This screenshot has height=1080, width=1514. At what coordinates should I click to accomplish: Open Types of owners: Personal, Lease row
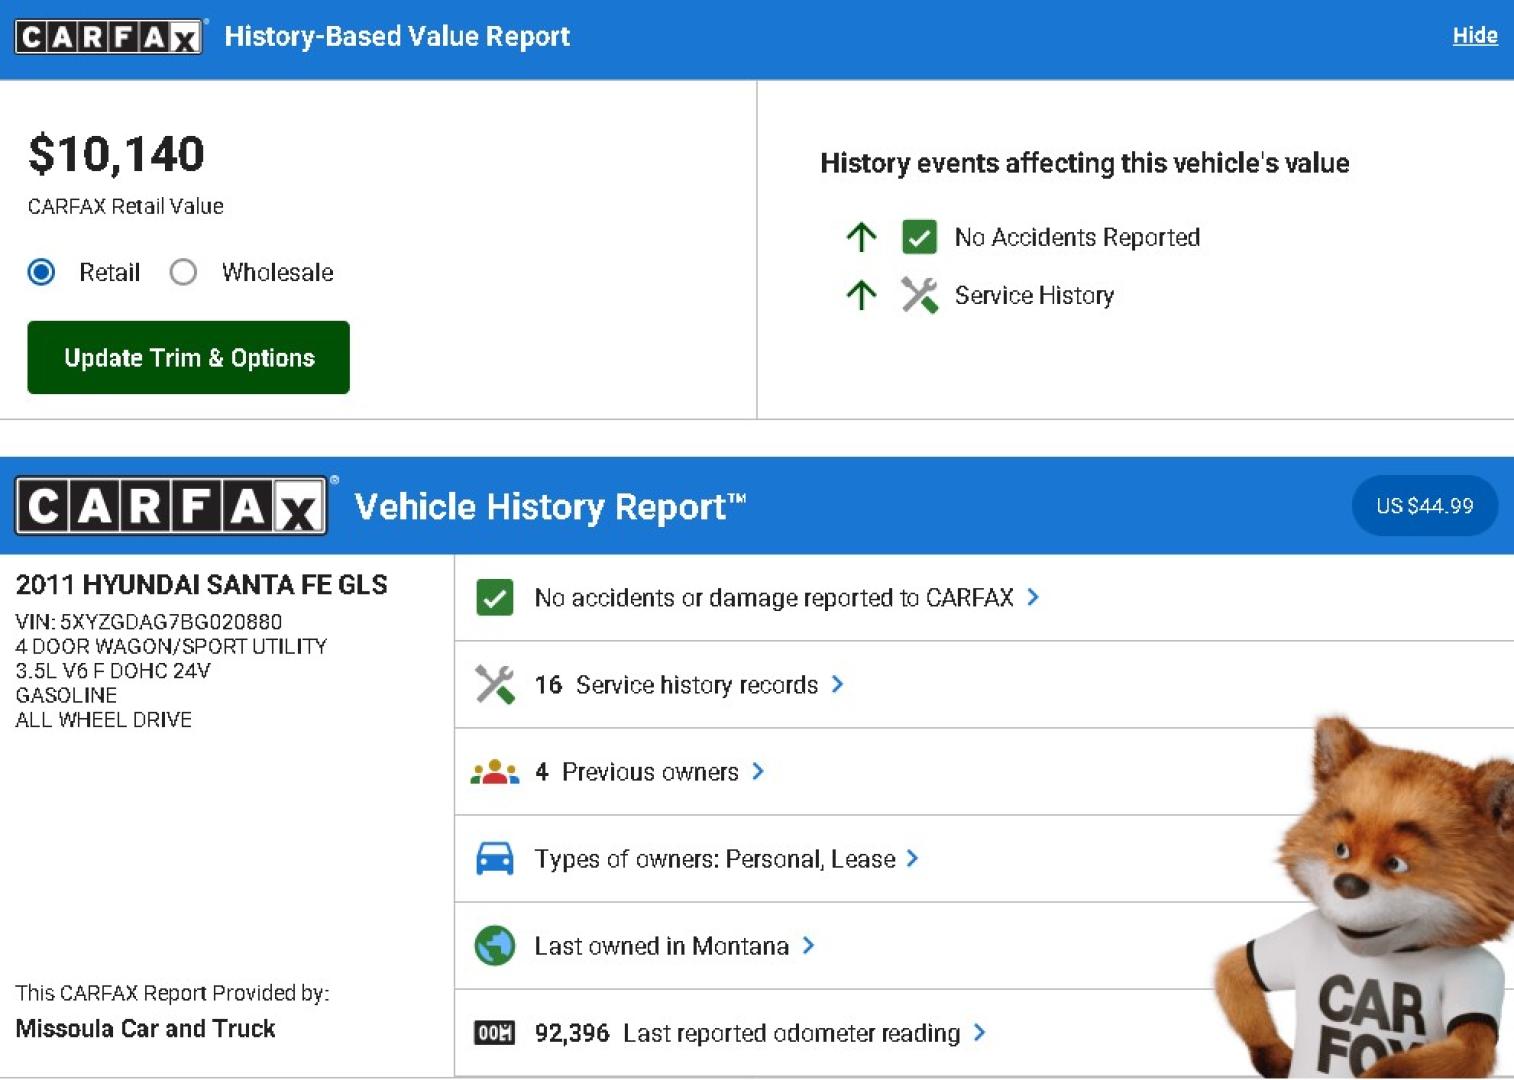(984, 859)
